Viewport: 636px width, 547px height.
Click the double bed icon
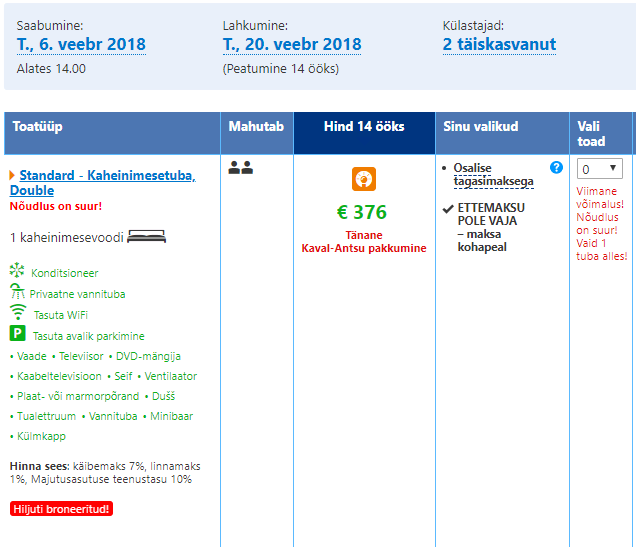click(x=146, y=237)
